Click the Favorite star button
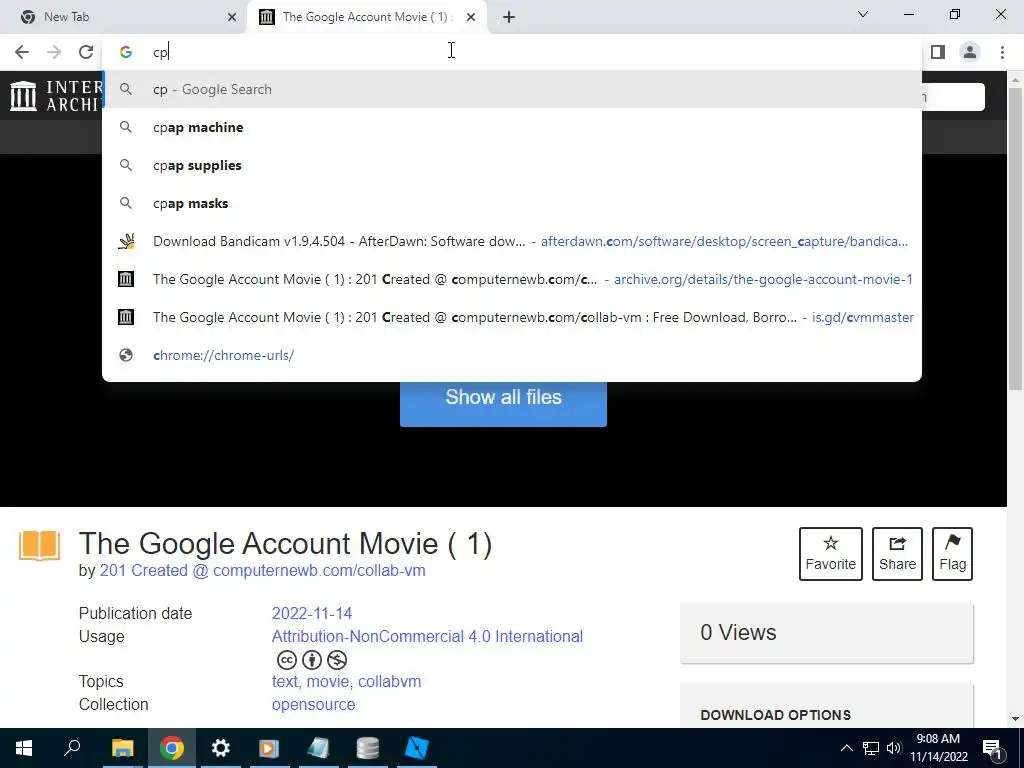This screenshot has height=768, width=1024. tap(831, 554)
